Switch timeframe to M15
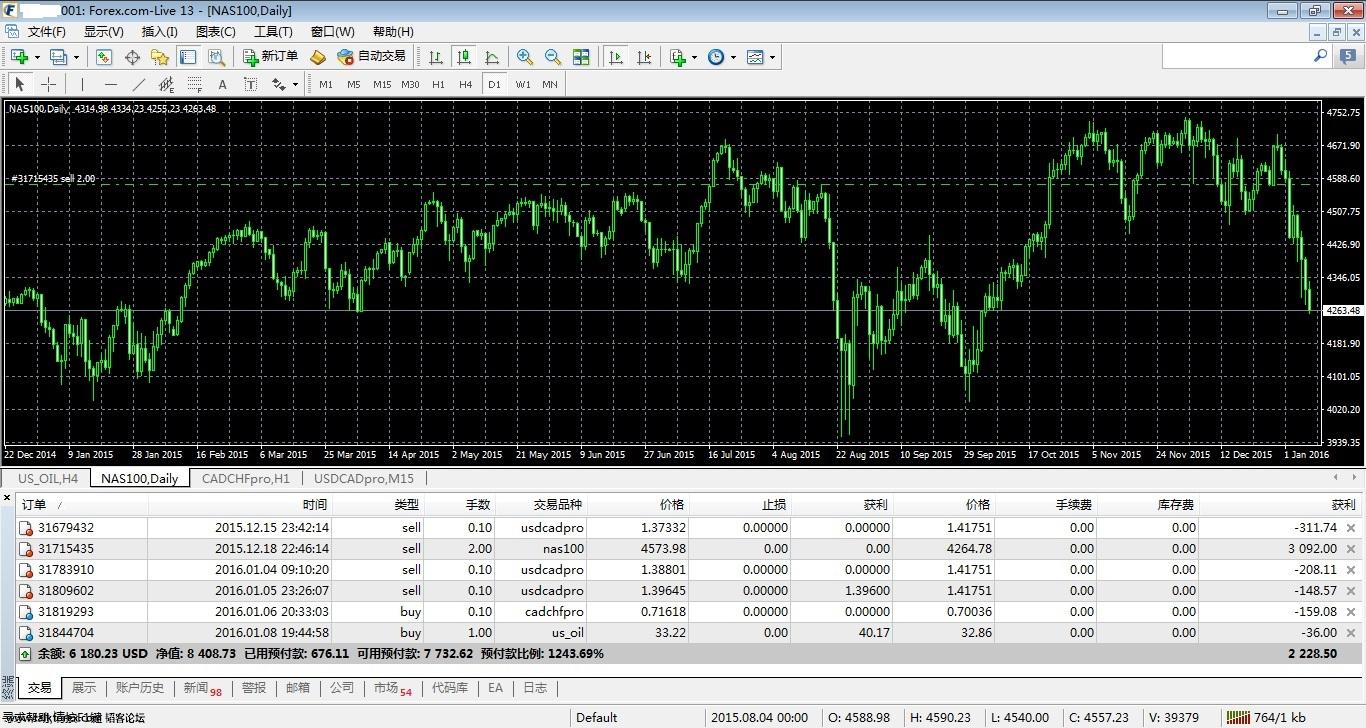The height and width of the screenshot is (728, 1366). pyautogui.click(x=382, y=84)
